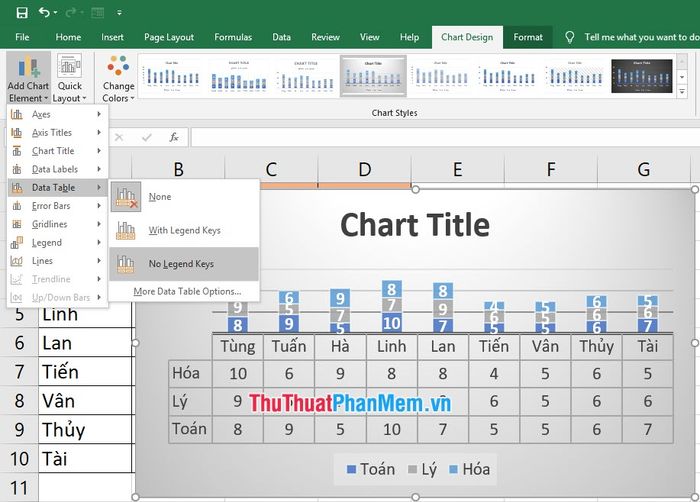Expand the Axis Titles submenu
This screenshot has width=700, height=502.
coord(57,133)
